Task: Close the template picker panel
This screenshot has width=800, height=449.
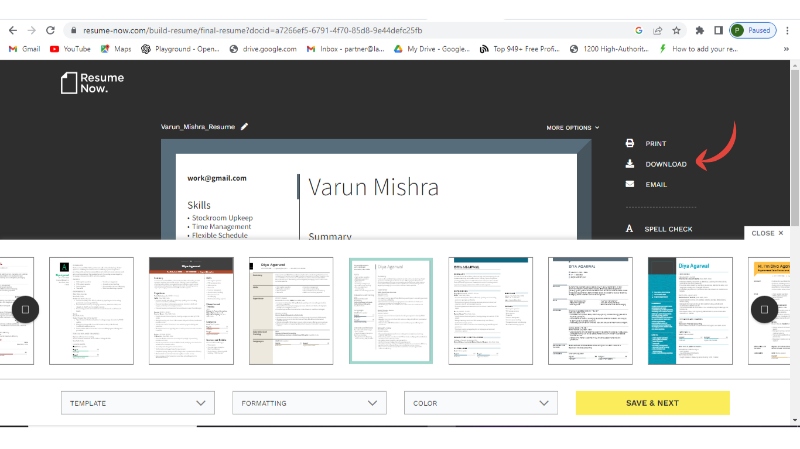Action: point(767,233)
